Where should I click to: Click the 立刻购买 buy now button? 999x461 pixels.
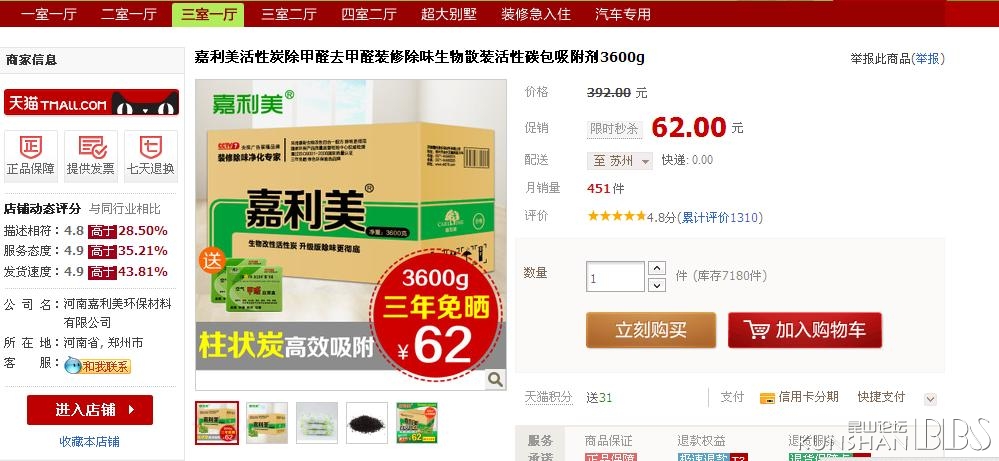(x=650, y=330)
